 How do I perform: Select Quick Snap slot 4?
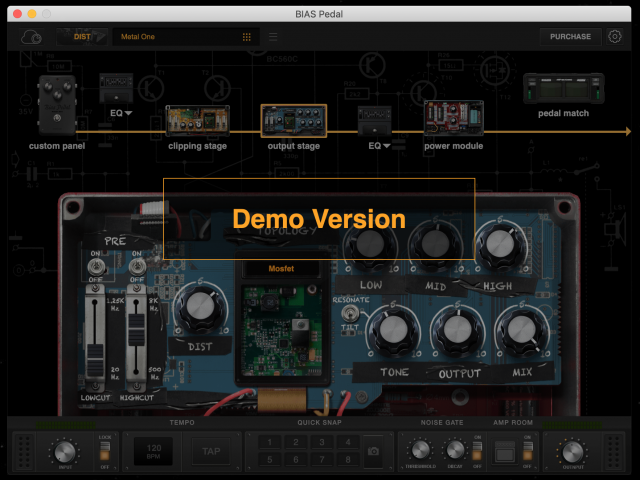point(348,442)
